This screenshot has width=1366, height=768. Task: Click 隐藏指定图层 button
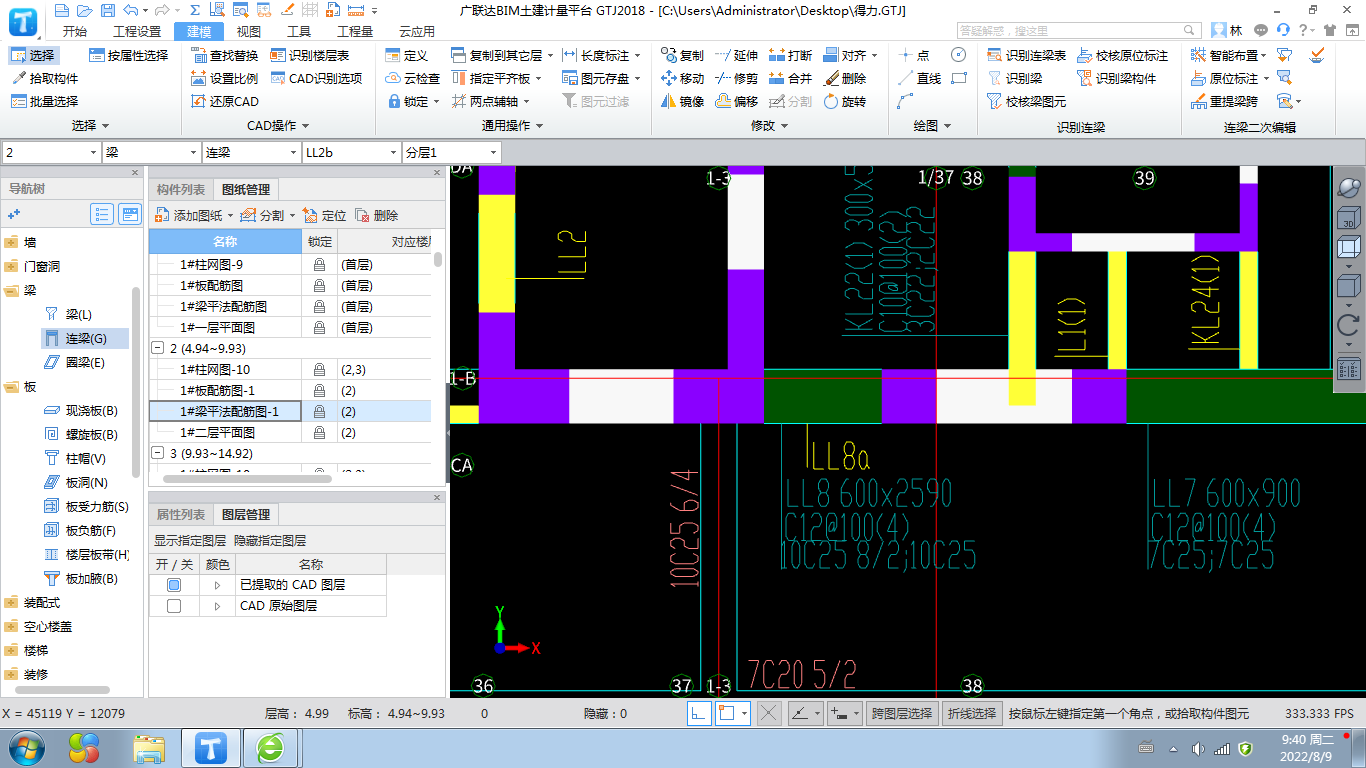click(x=270, y=540)
